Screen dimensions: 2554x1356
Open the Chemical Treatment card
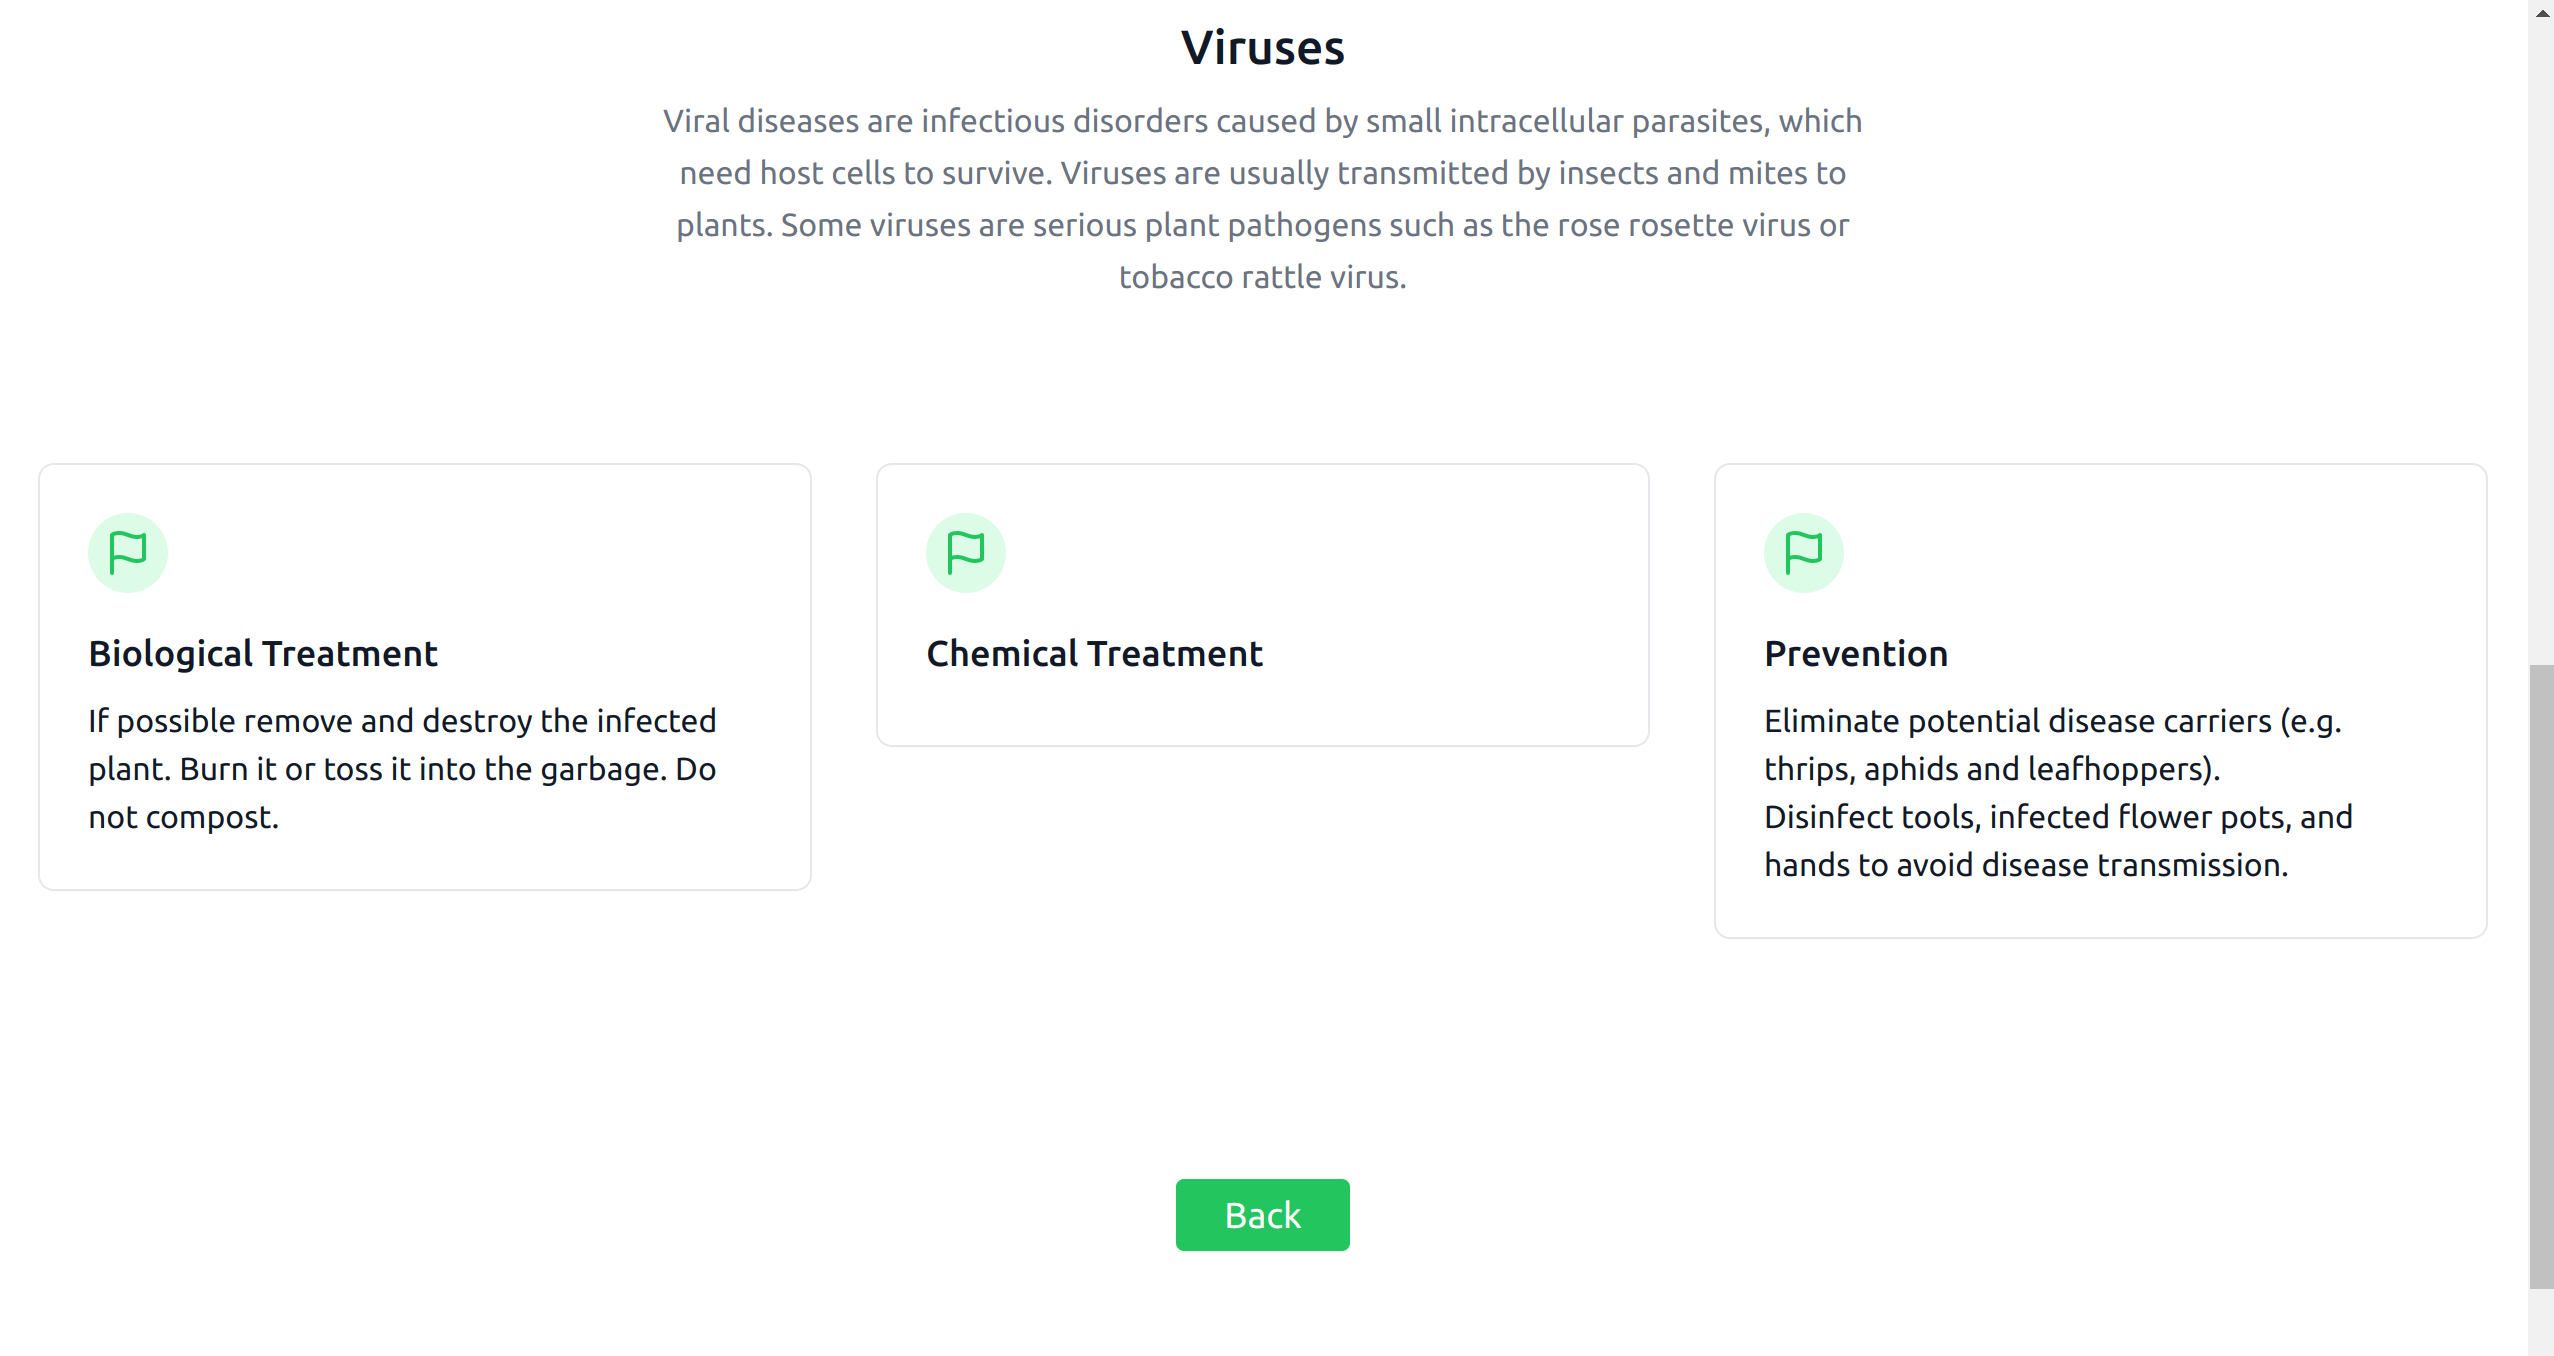(1261, 603)
